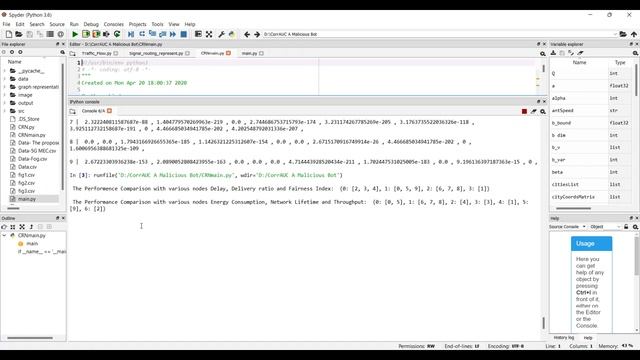Select CRNmain.py in File explorer
Screen dimensions: 640x360
pyautogui.click(x=32, y=135)
